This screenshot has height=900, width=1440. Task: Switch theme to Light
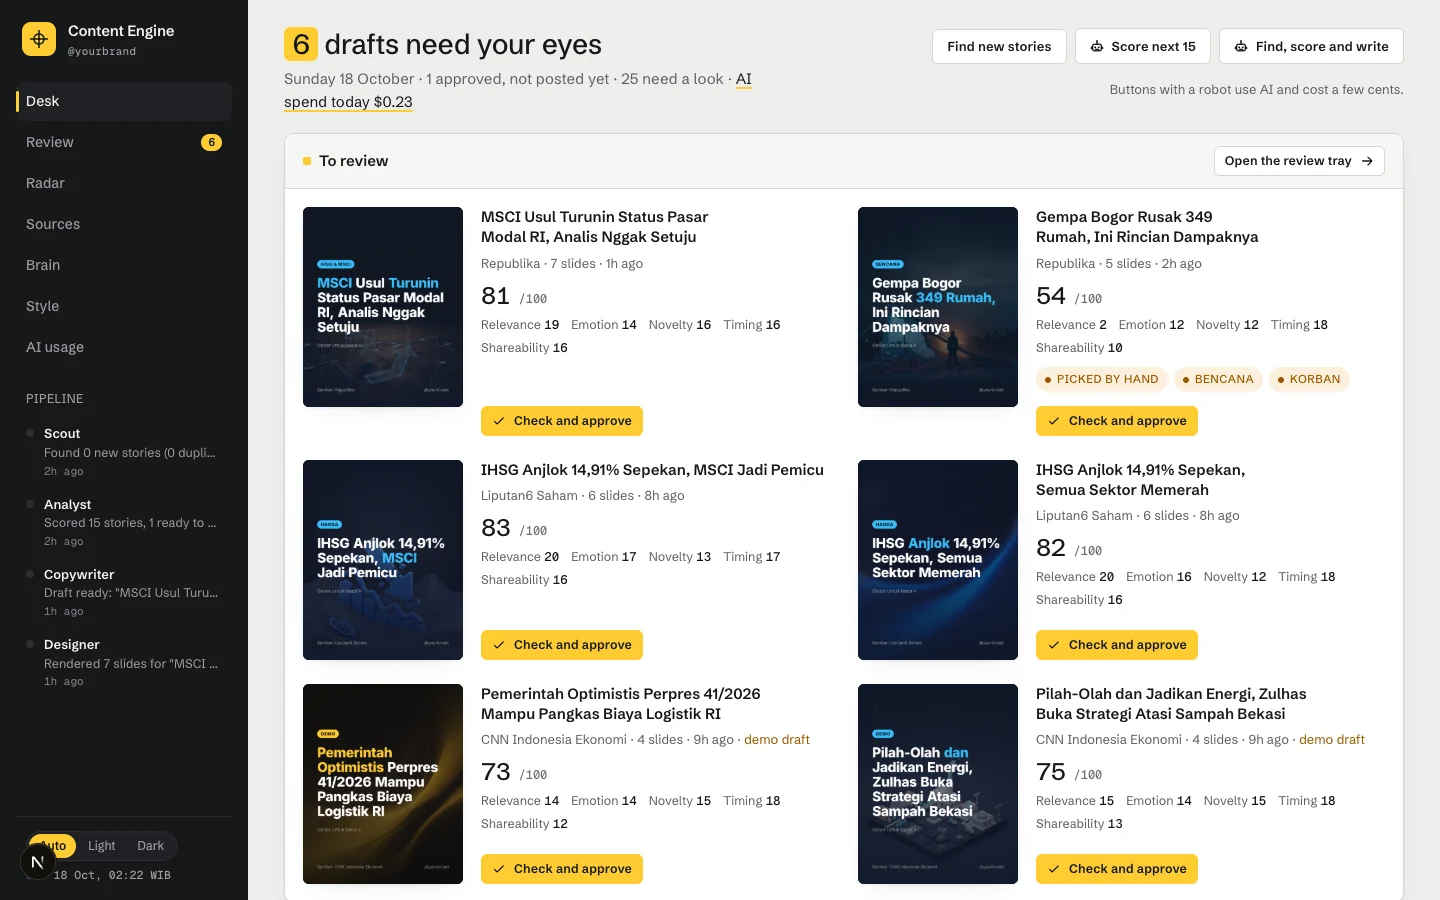(x=101, y=846)
